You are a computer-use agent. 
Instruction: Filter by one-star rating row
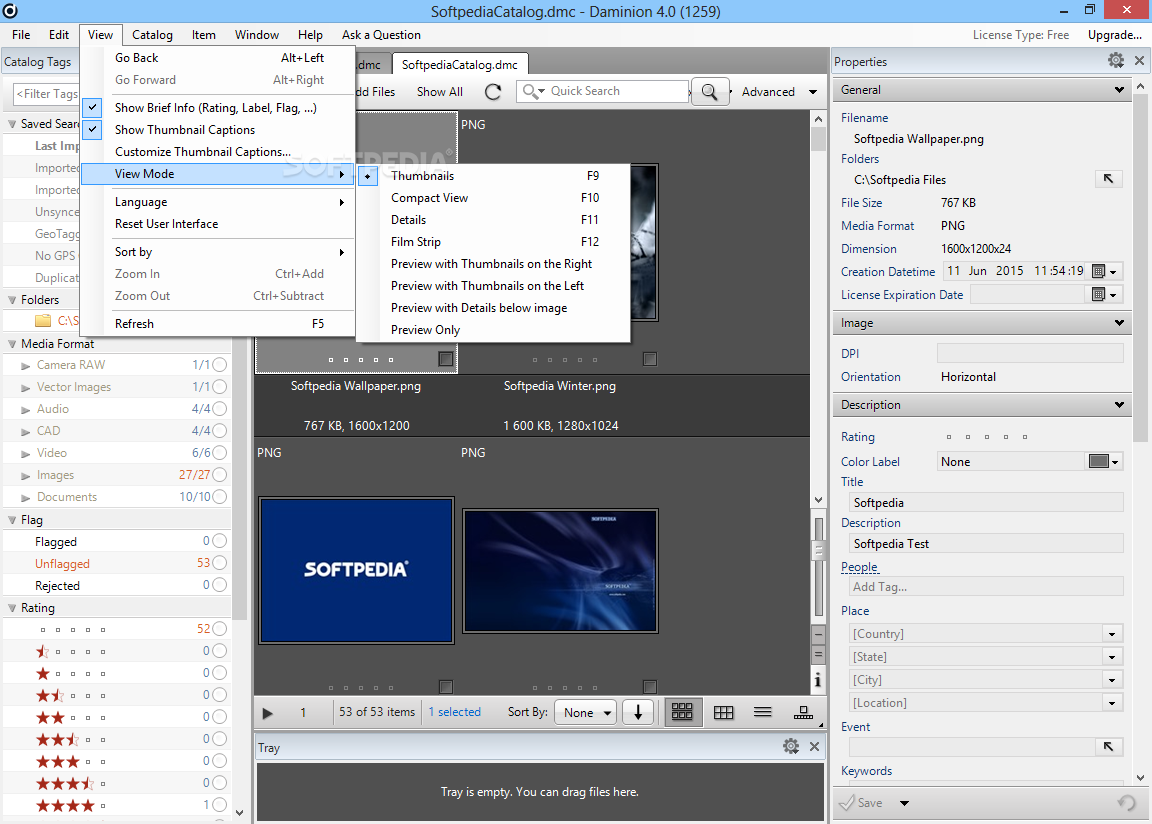[x=118, y=673]
